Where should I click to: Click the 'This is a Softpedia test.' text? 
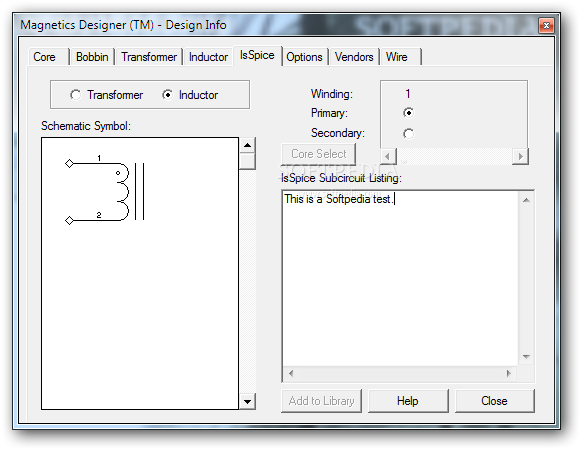click(x=338, y=199)
